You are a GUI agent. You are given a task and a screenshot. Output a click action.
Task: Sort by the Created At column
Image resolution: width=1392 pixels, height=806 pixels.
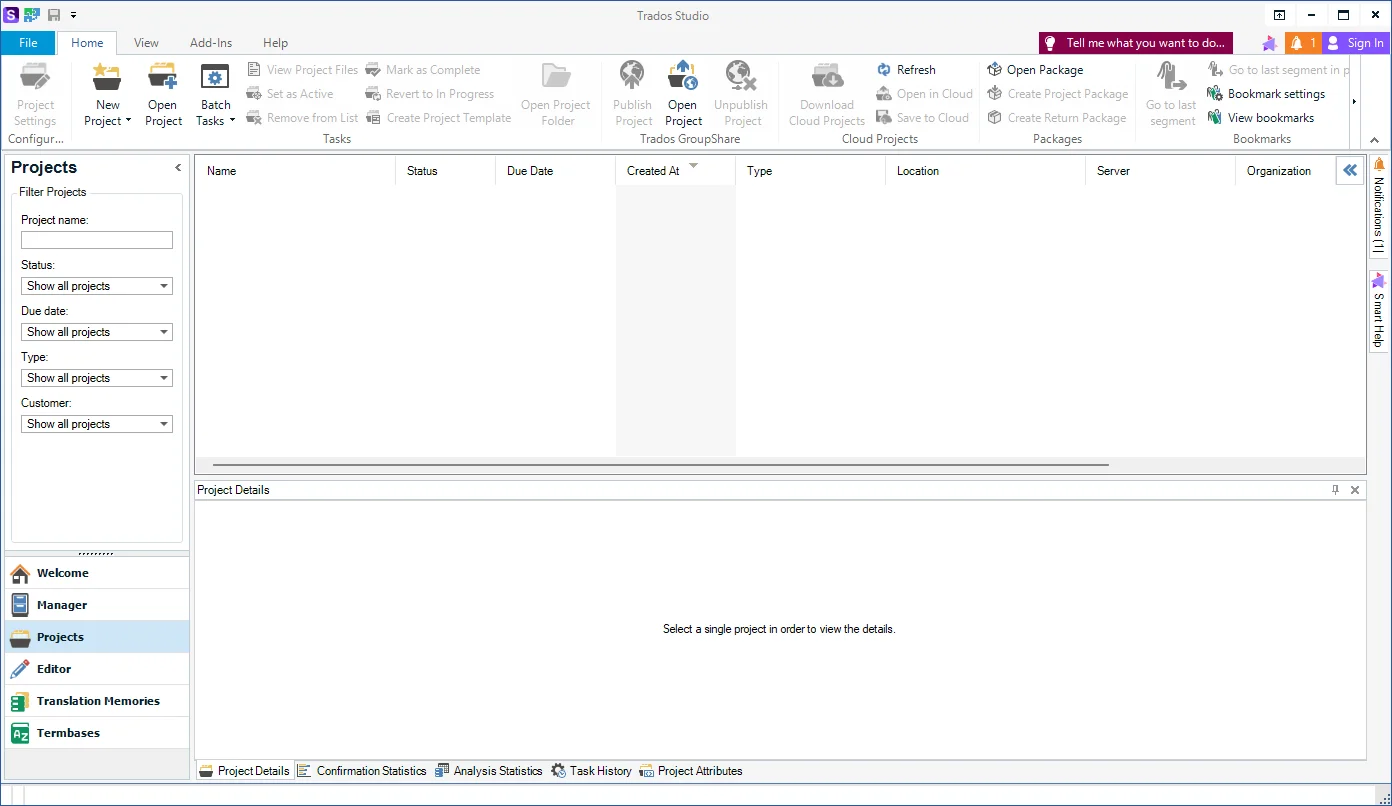tap(675, 171)
